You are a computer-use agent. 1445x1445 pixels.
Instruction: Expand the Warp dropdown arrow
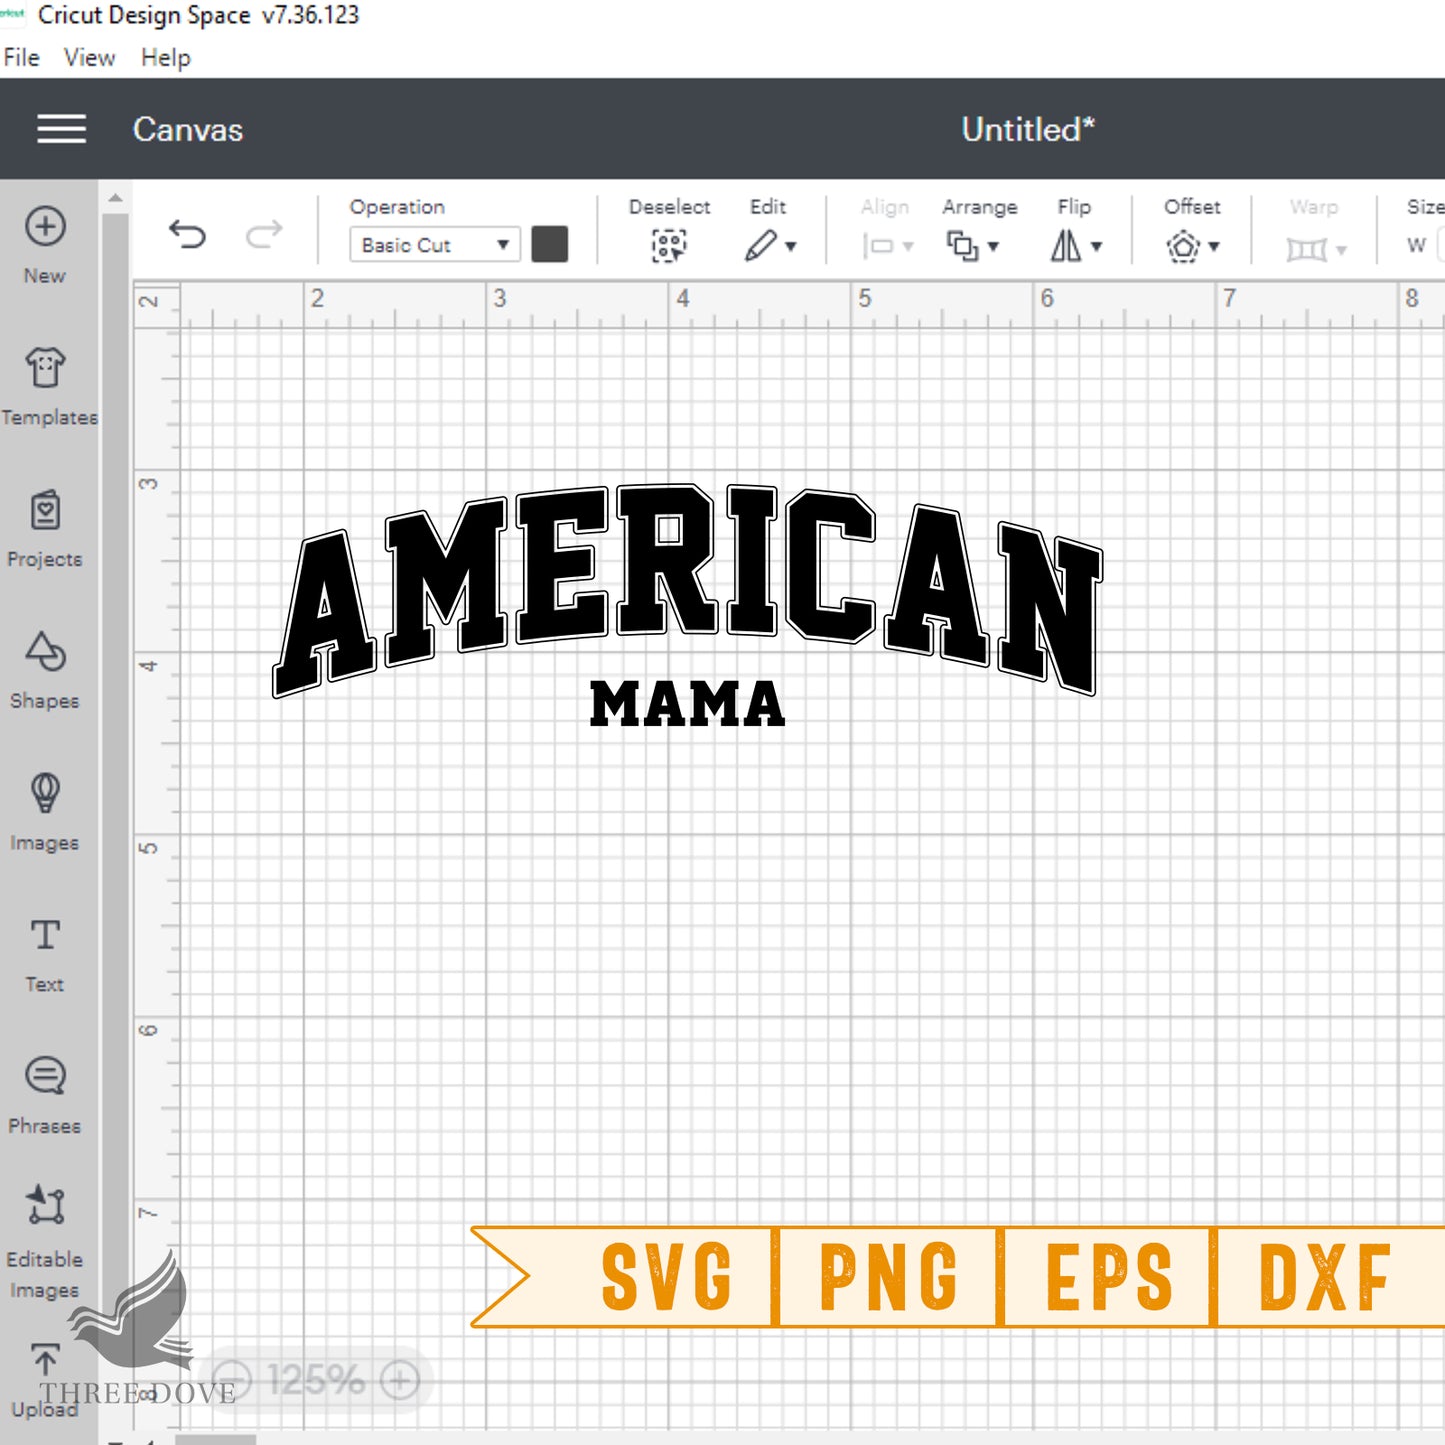[x=1341, y=250]
